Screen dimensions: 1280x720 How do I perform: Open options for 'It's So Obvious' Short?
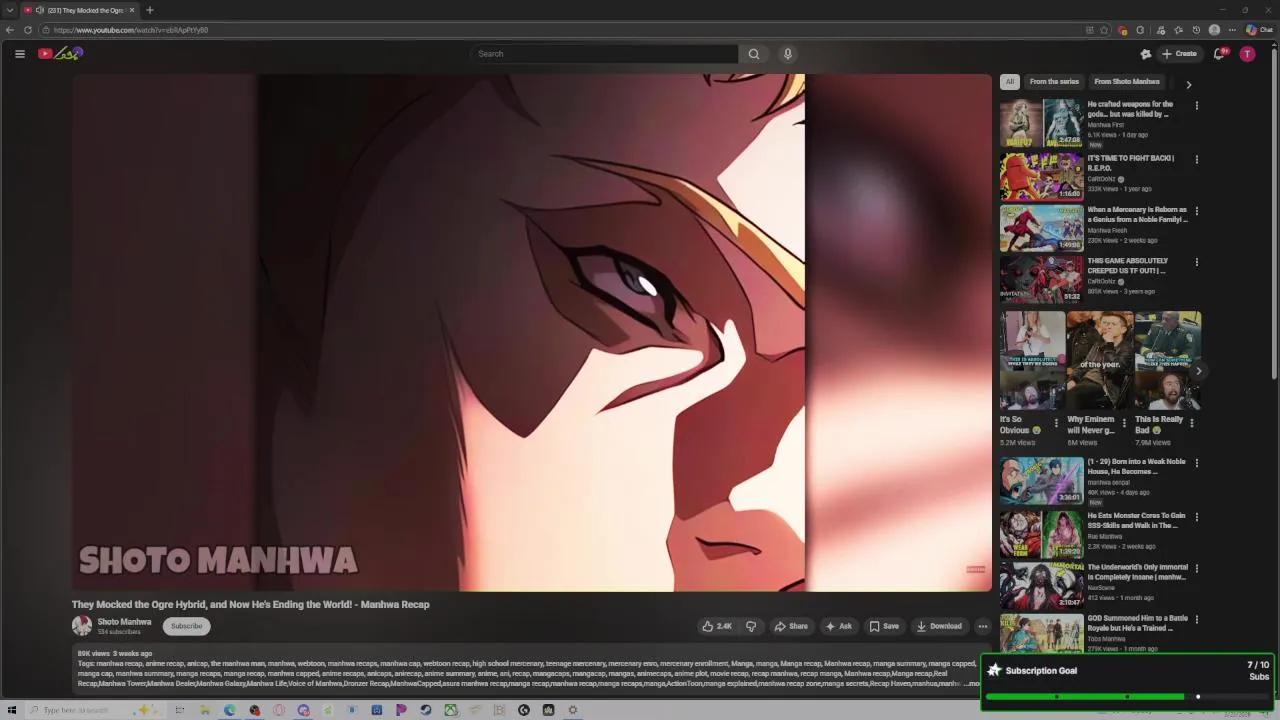pyautogui.click(x=1056, y=423)
